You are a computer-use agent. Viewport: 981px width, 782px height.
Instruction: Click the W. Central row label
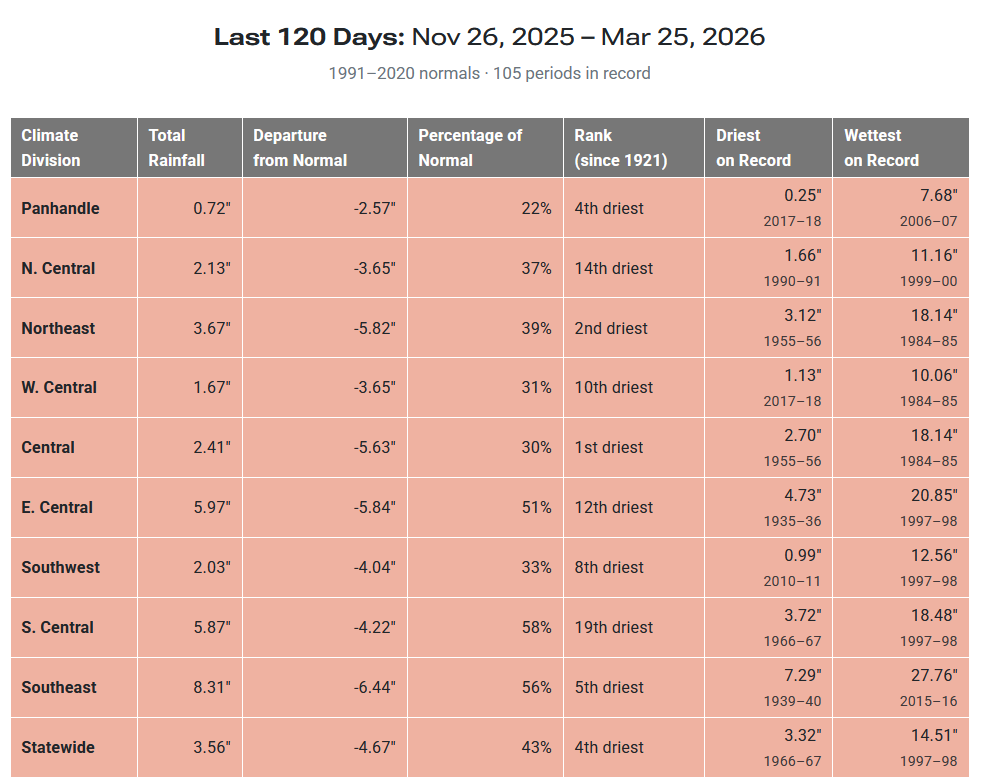59,387
